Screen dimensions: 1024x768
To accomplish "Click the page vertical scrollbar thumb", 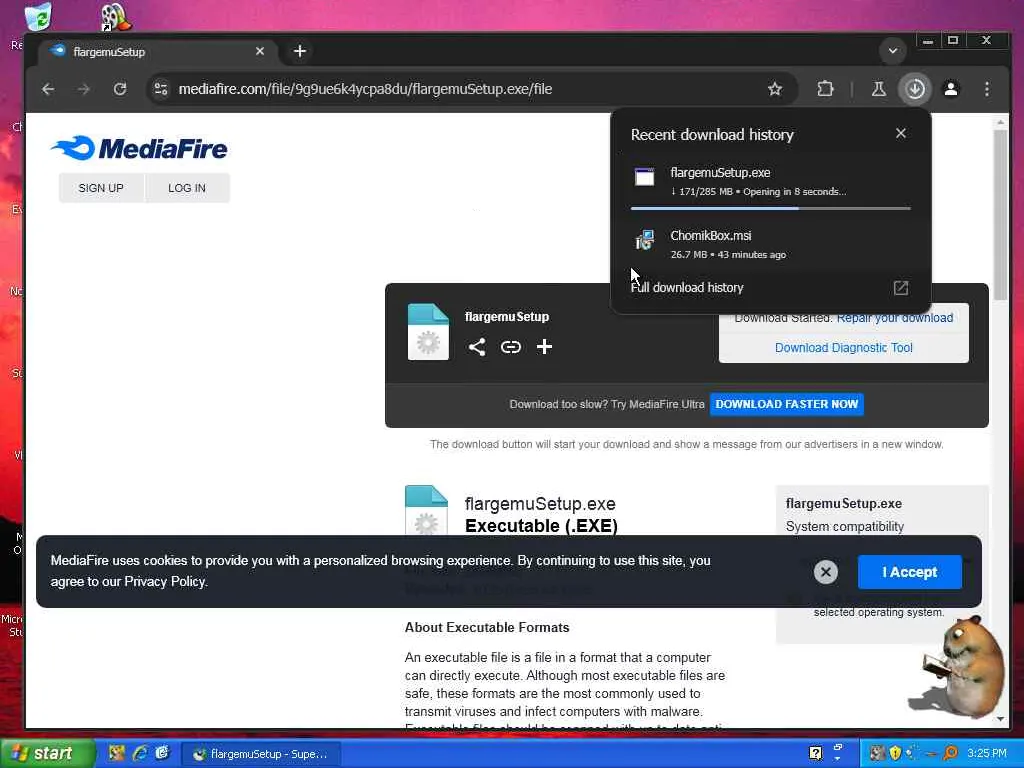I will coord(1000,216).
